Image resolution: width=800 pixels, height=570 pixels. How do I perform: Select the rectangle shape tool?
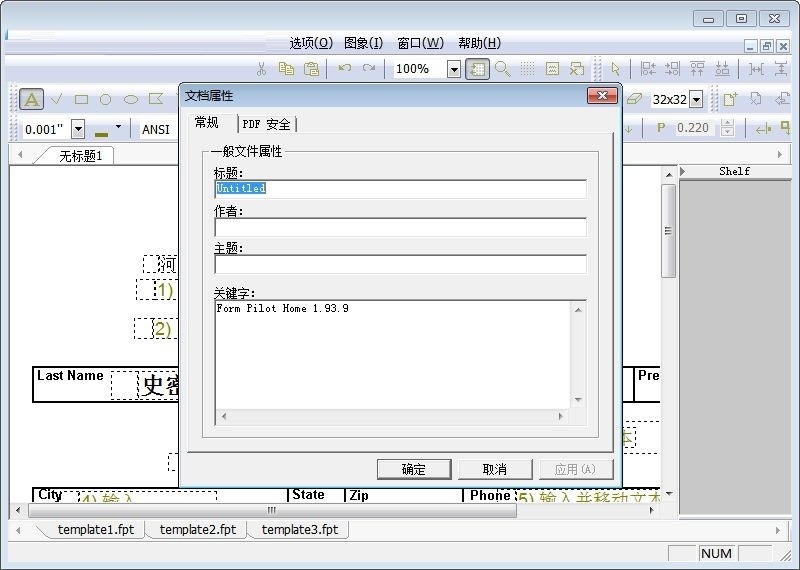click(x=81, y=99)
